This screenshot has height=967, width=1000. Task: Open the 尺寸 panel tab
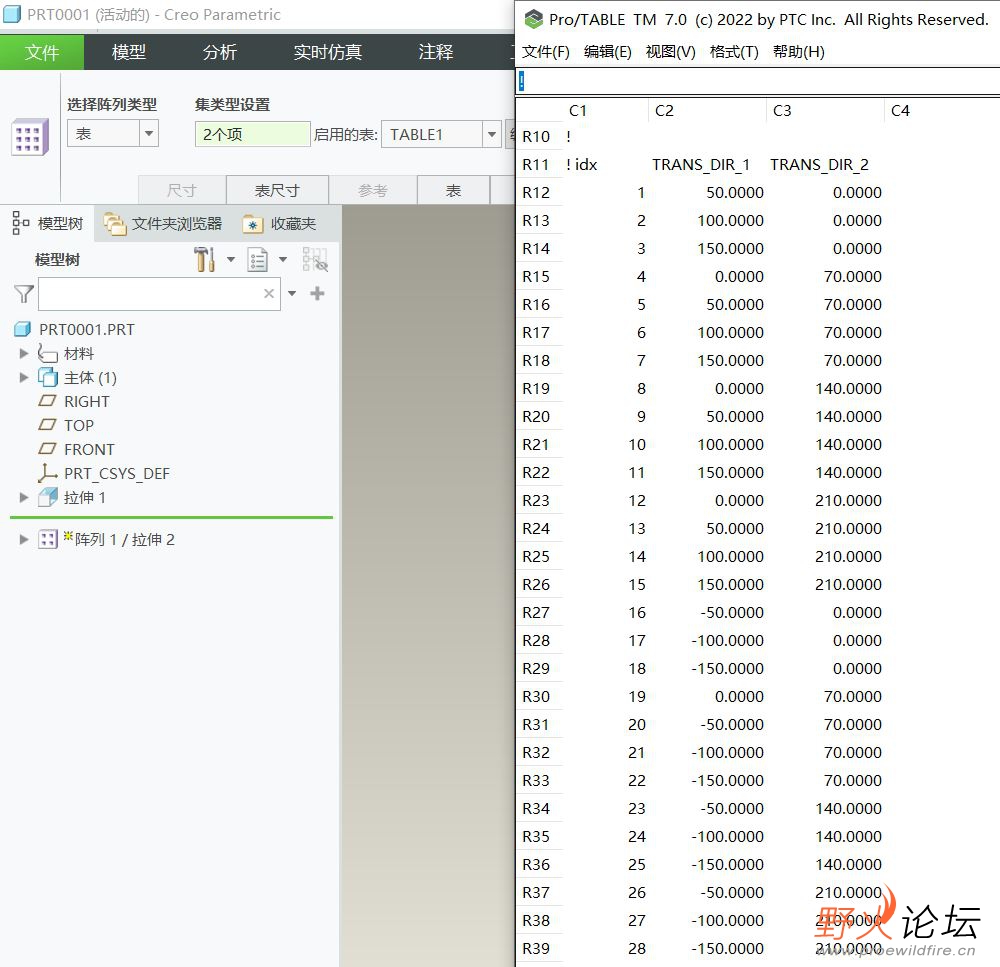point(182,190)
